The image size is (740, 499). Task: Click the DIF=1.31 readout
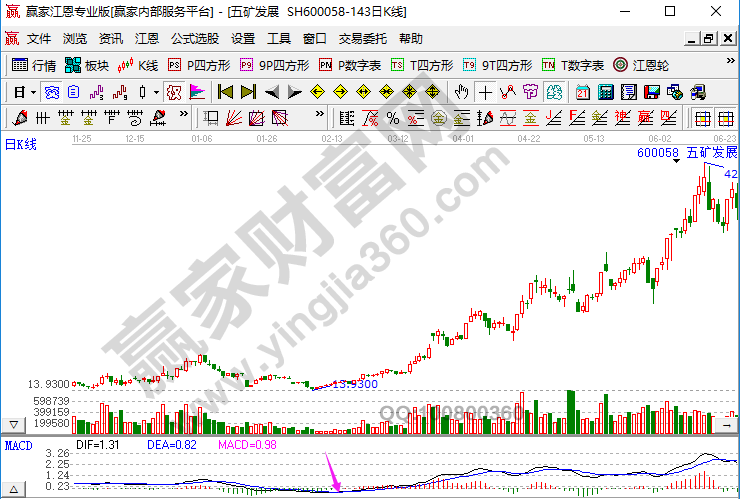(98, 445)
